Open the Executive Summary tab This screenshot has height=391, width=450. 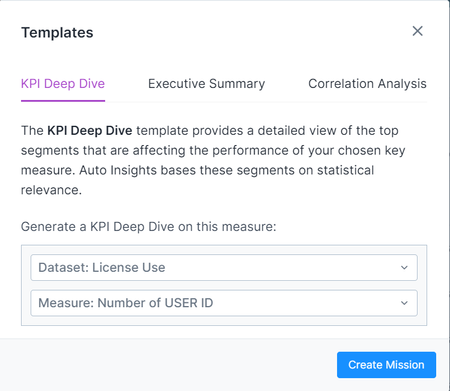tap(207, 84)
